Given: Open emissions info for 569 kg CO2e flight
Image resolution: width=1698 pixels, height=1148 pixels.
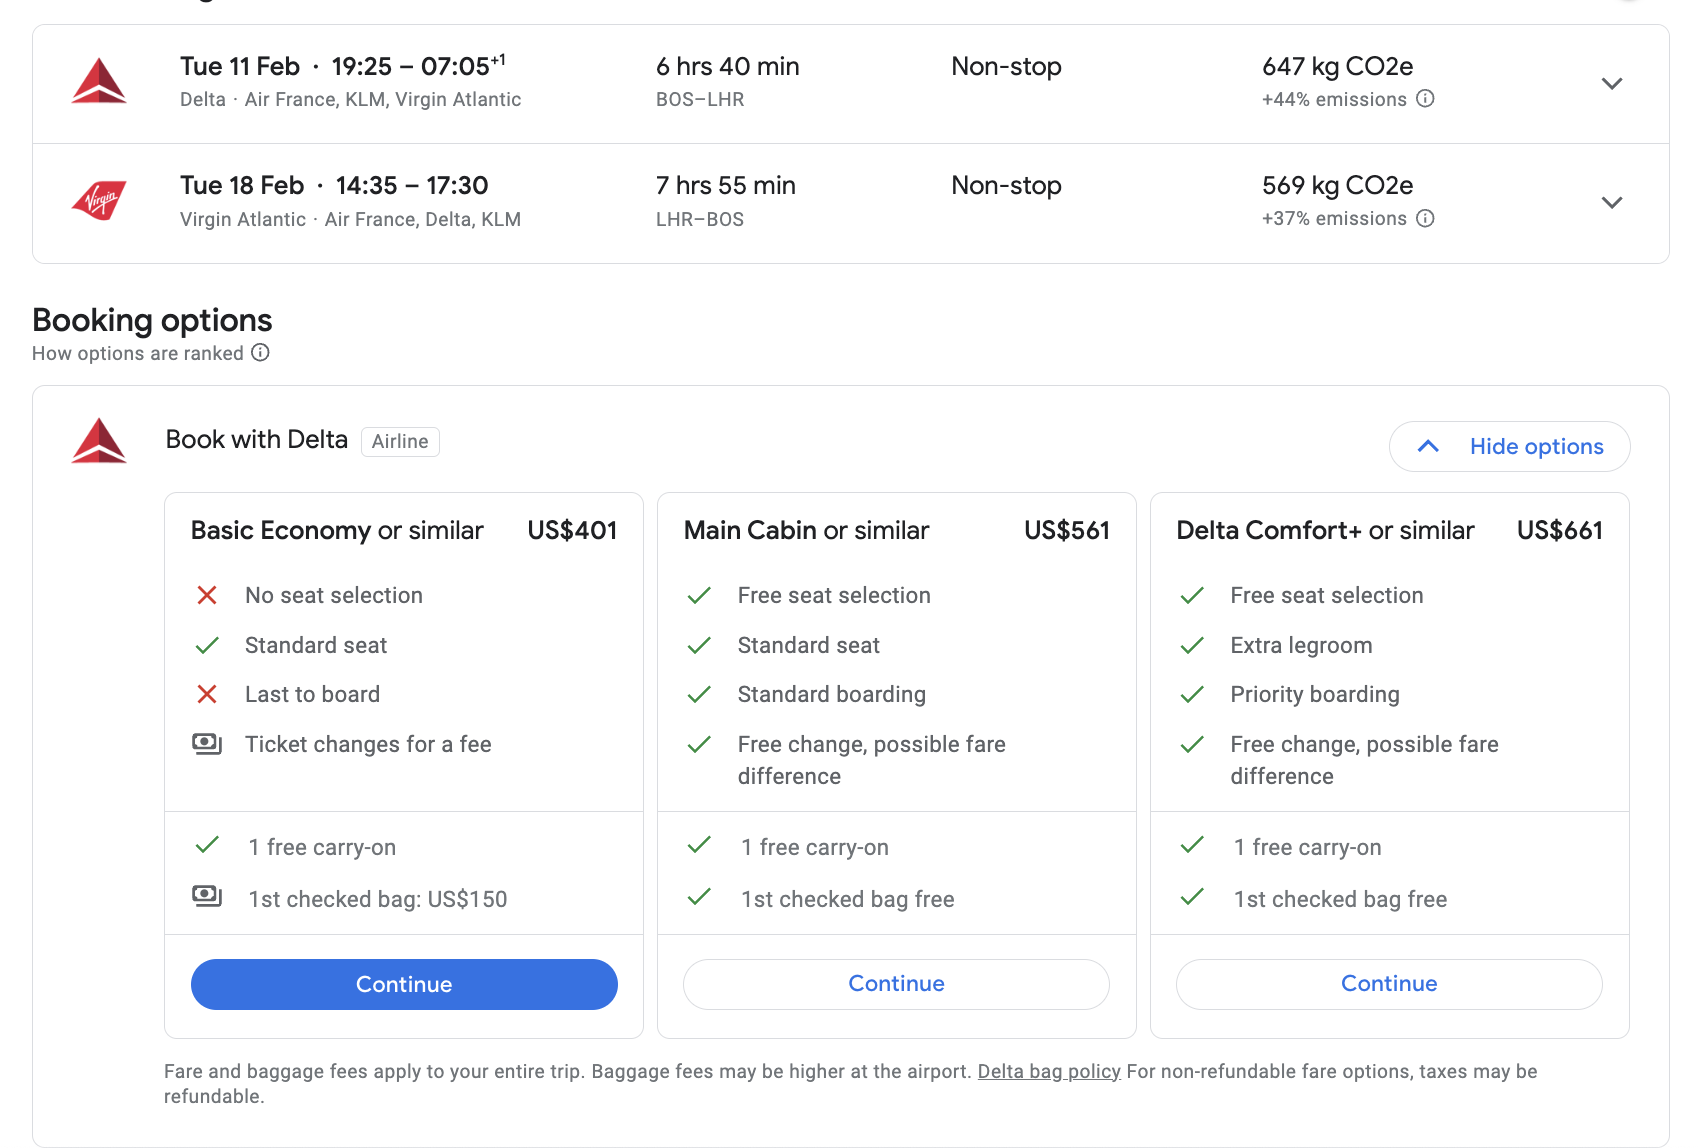Looking at the screenshot, I should point(1425,218).
